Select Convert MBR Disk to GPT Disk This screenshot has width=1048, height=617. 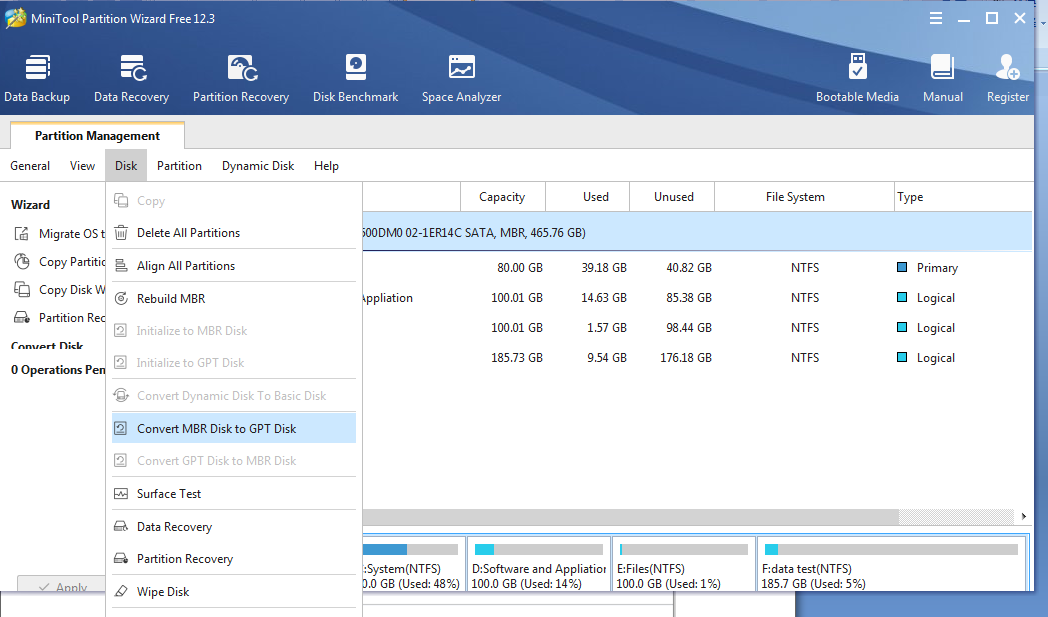[x=234, y=428]
